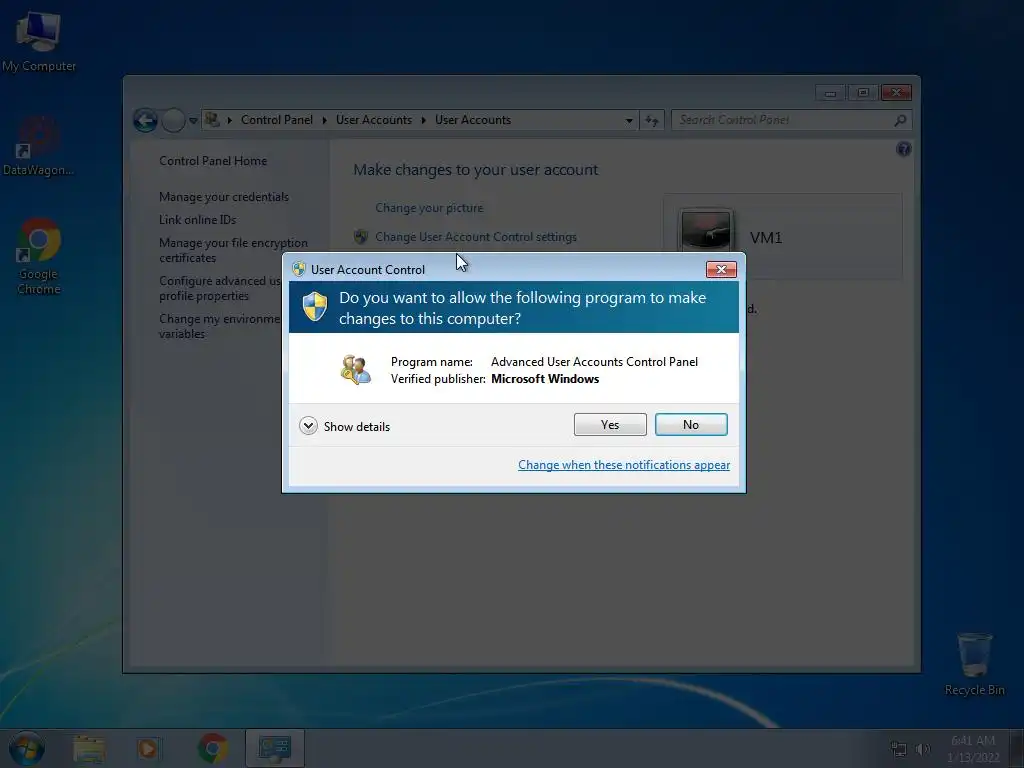The height and width of the screenshot is (768, 1024).
Task: Click Change your picture link
Action: 429,208
